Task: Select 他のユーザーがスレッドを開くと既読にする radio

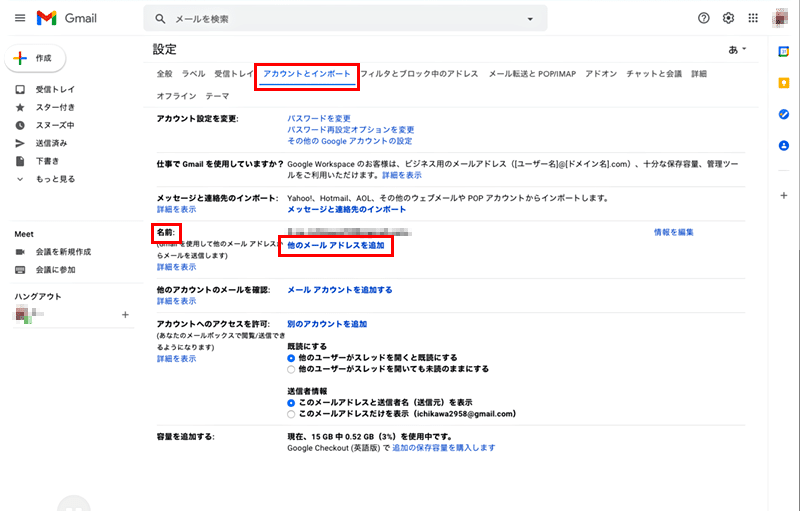Action: coord(291,358)
